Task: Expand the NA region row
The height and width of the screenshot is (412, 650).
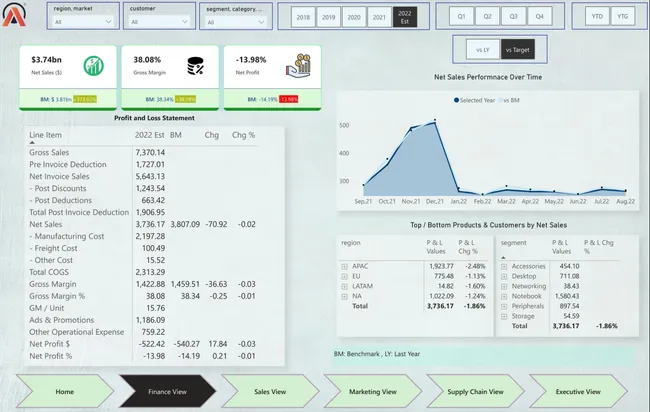Action: (x=344, y=296)
